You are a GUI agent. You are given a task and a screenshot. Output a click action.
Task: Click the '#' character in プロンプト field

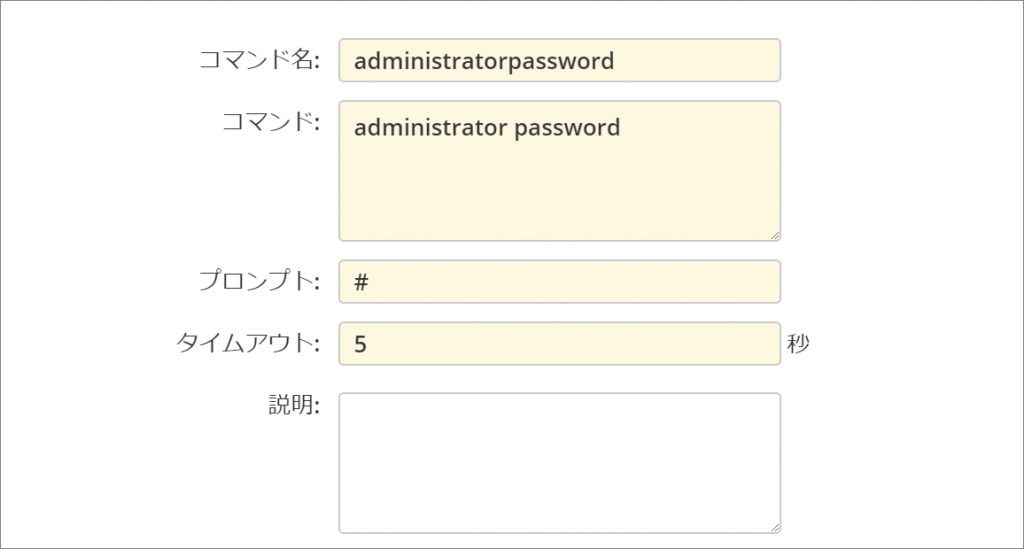coord(362,283)
